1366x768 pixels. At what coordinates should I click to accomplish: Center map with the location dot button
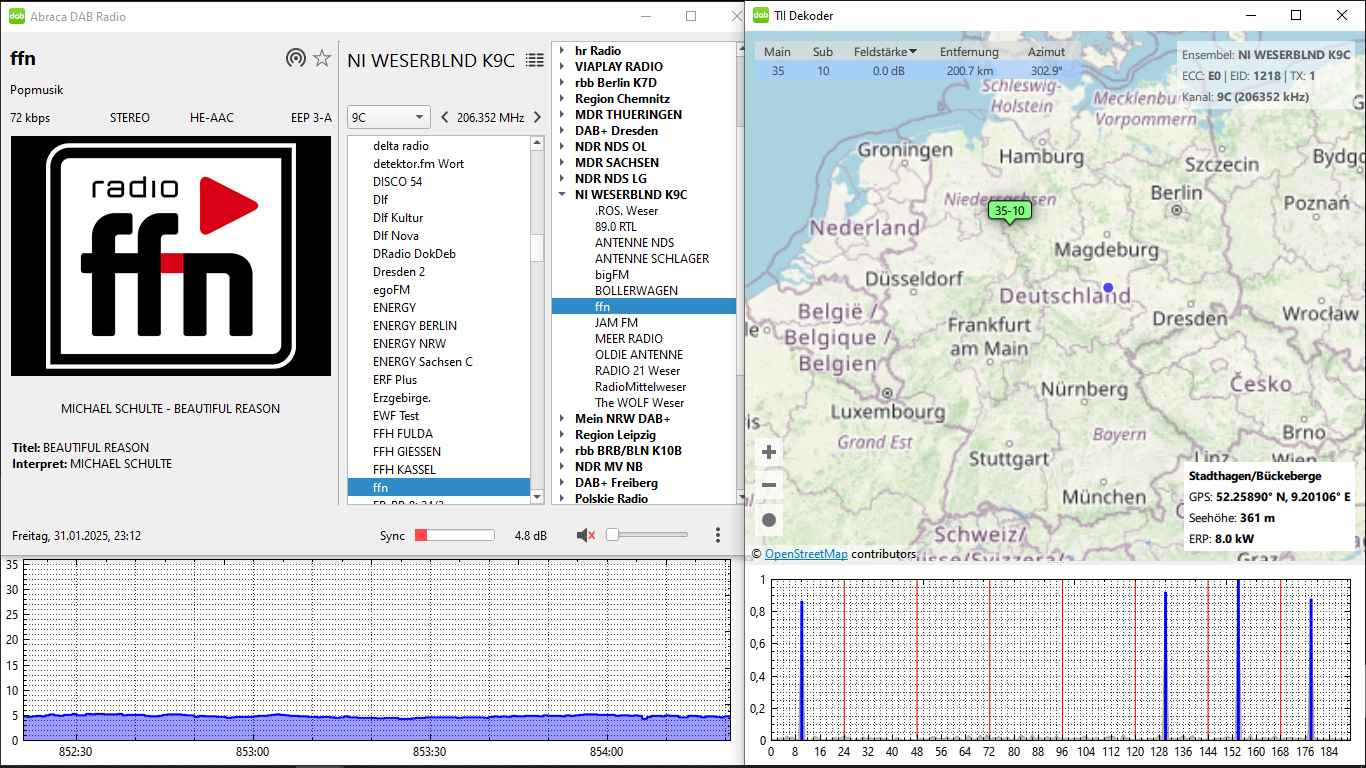[769, 520]
